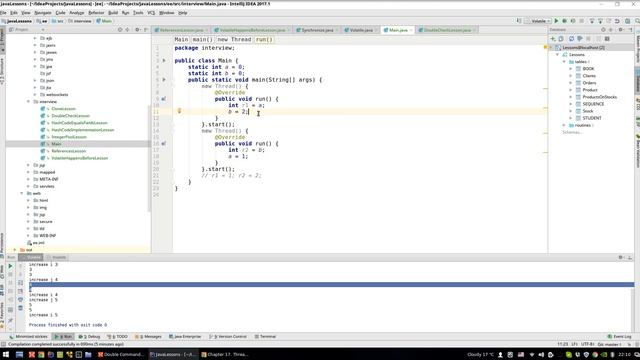Click new Thread breadcrumb in editor
The image size is (640, 360).
pos(234,40)
